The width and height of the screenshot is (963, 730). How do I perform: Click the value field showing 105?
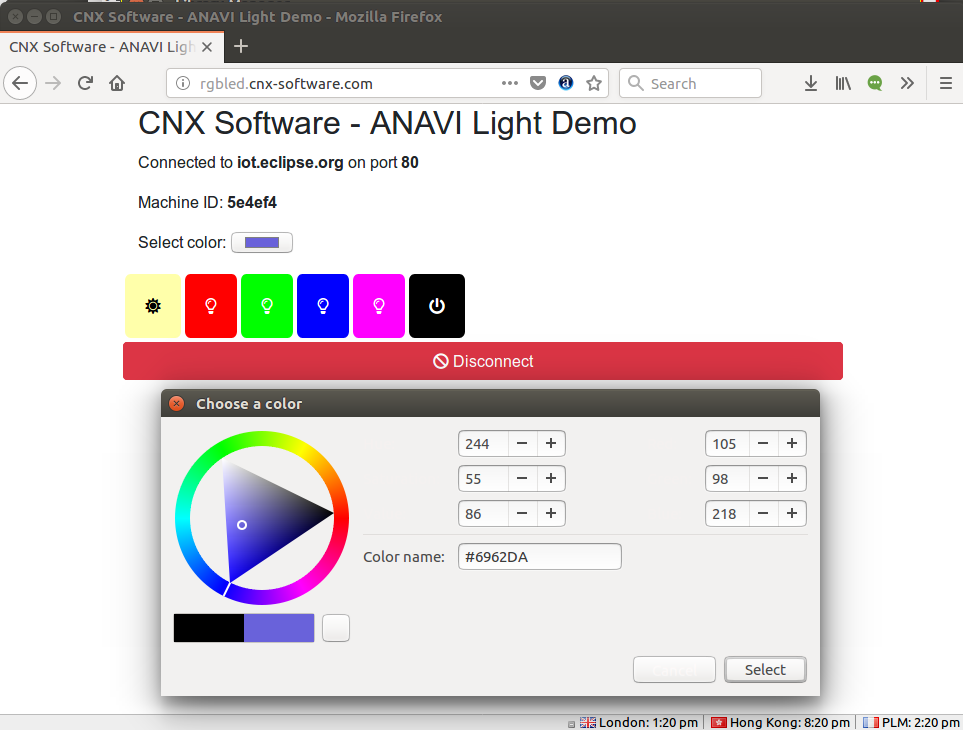pyautogui.click(x=727, y=444)
